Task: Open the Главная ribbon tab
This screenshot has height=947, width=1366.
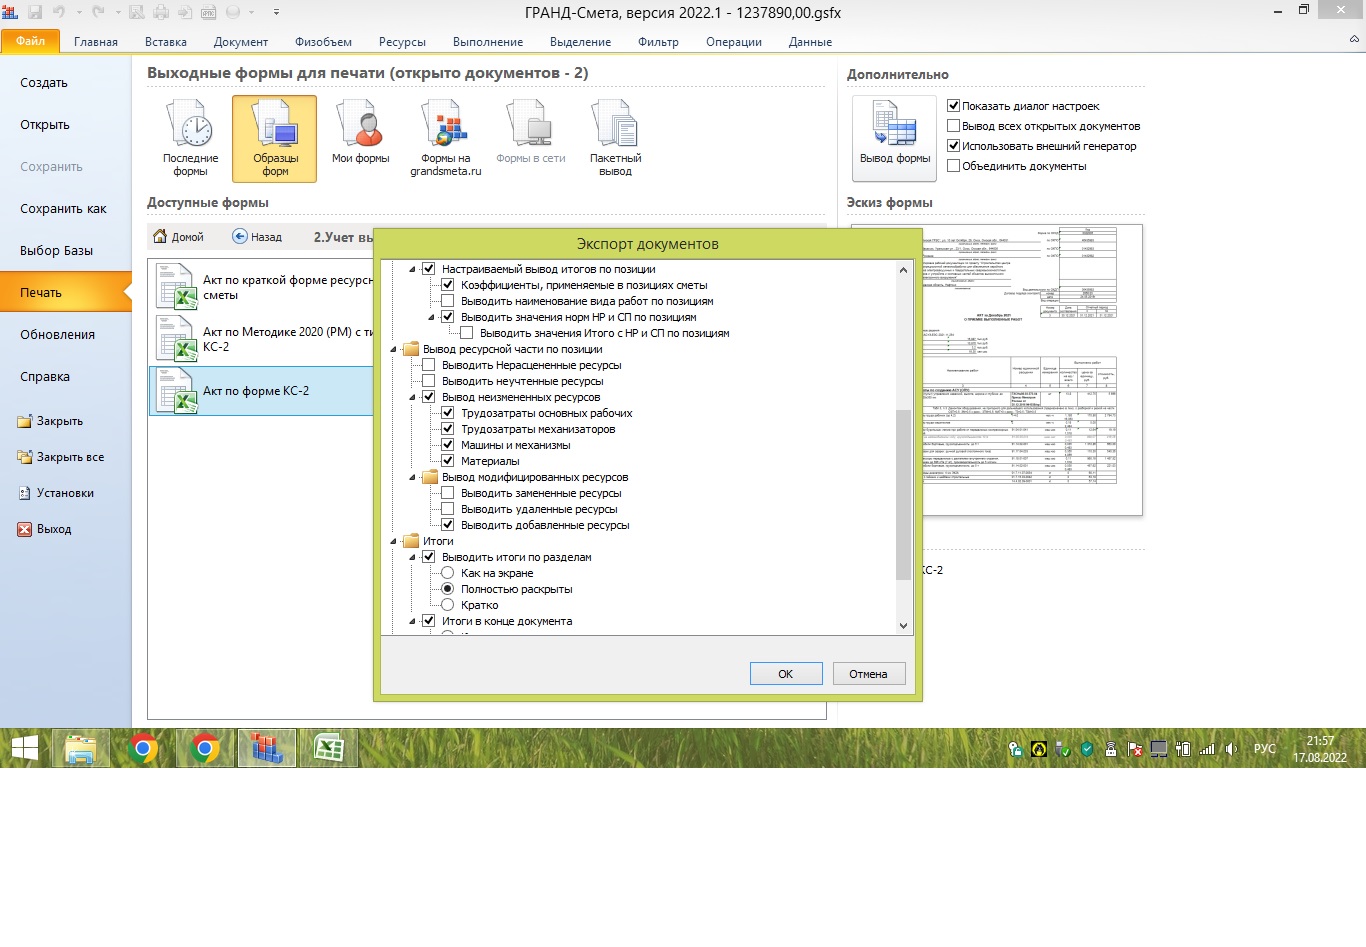Action: 96,42
